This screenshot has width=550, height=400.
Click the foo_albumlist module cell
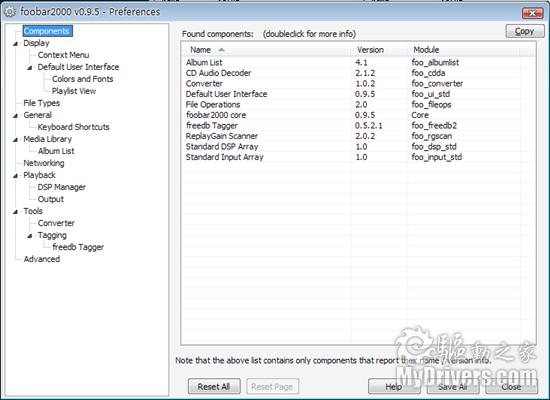pos(435,63)
